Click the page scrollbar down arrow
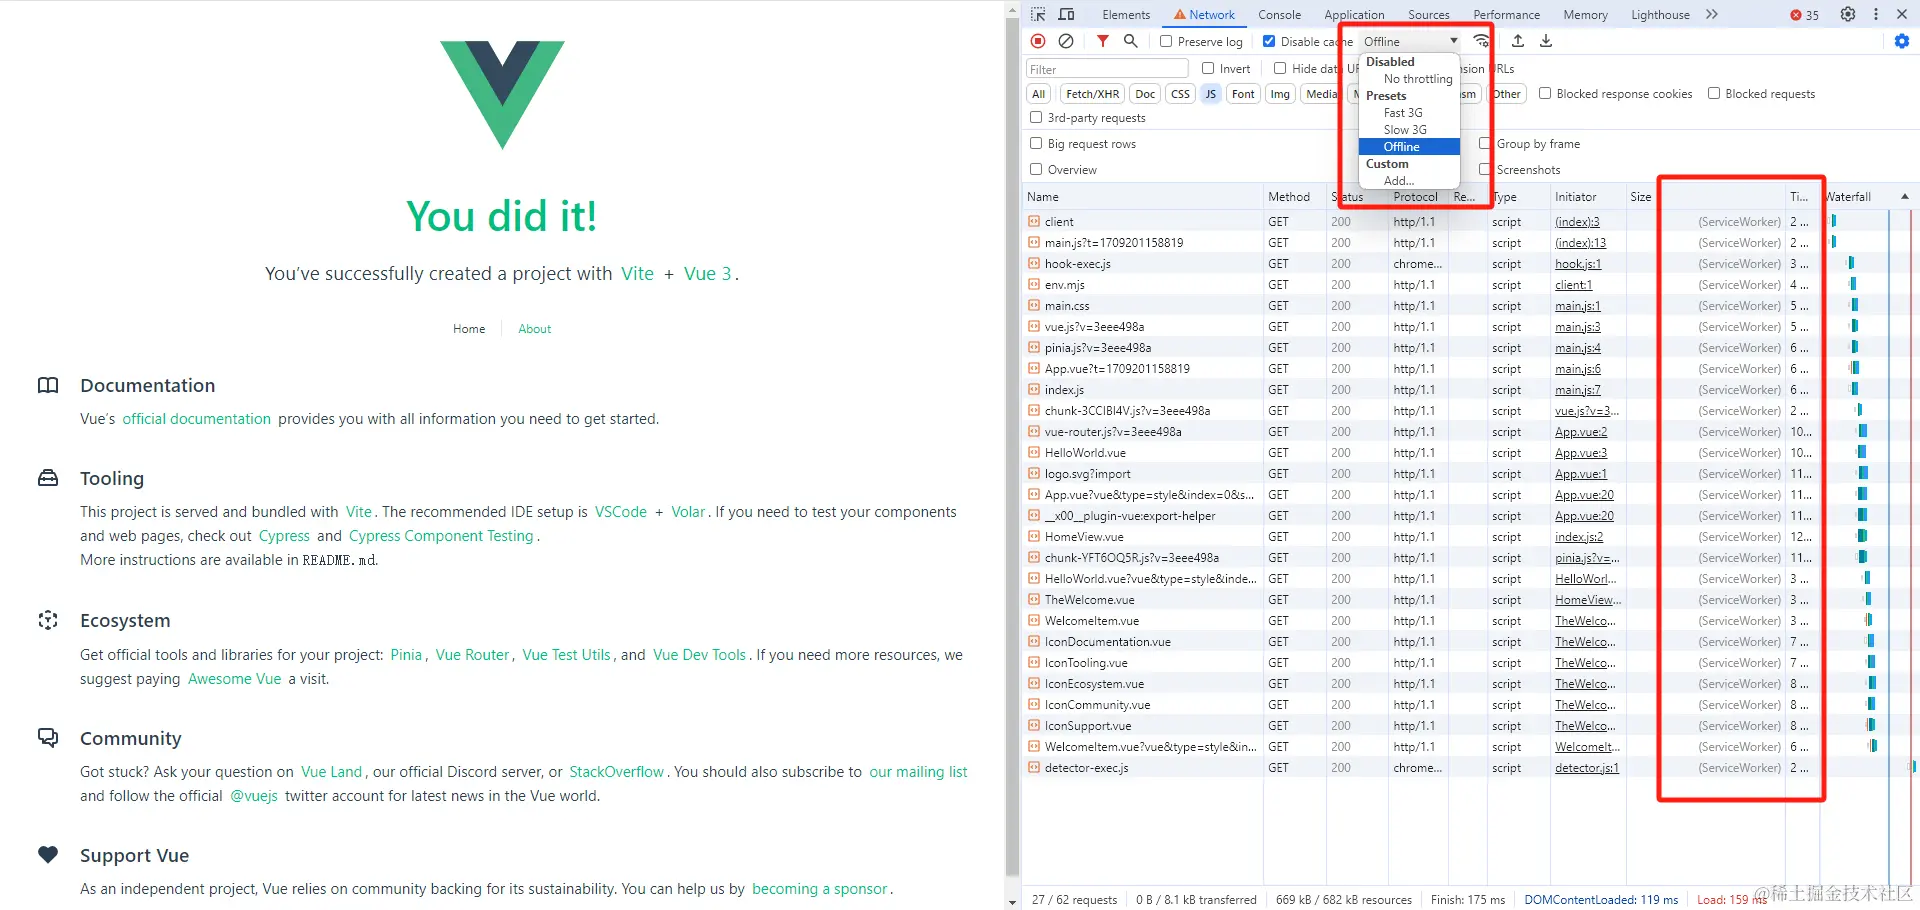This screenshot has height=910, width=1920. coord(1012,902)
